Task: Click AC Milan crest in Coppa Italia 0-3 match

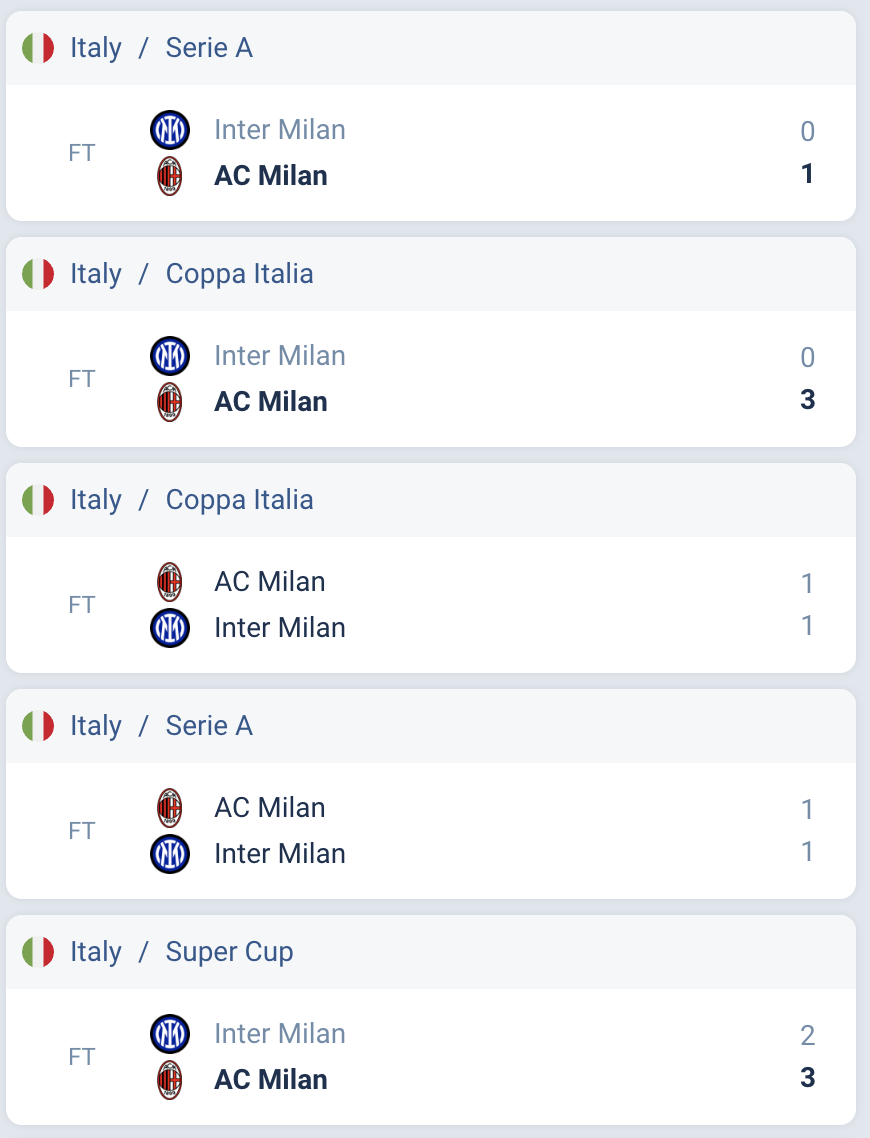Action: pyautogui.click(x=170, y=402)
